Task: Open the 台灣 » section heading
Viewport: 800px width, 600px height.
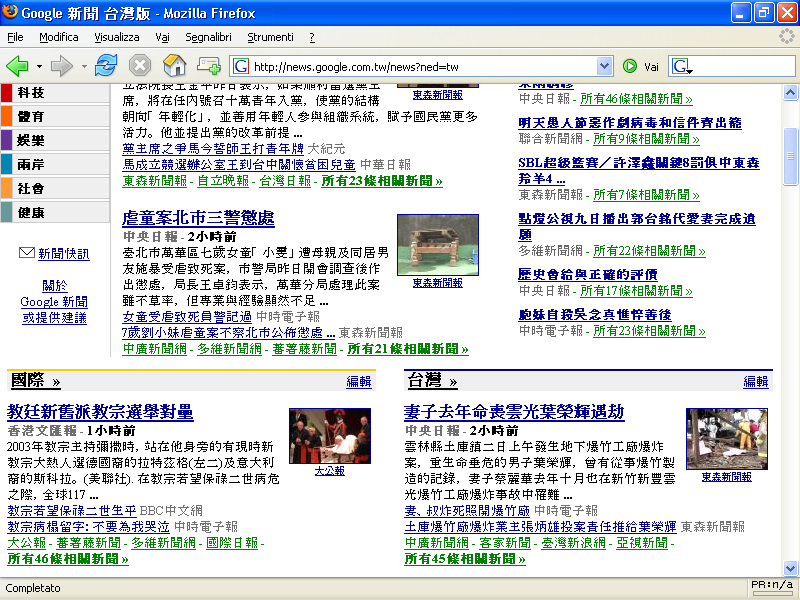Action: 433,381
